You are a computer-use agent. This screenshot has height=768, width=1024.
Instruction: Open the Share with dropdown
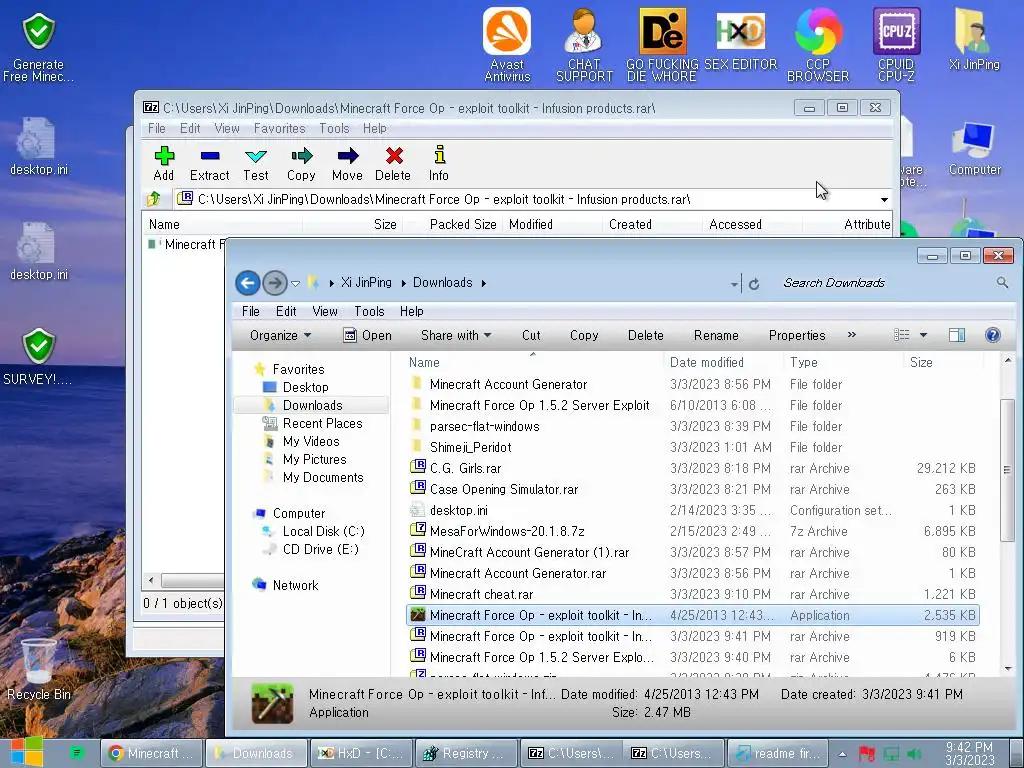(456, 335)
